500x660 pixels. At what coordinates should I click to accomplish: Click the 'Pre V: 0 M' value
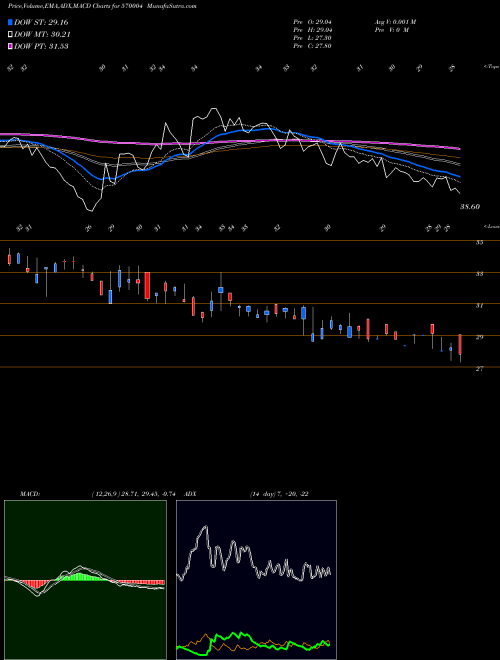pos(391,30)
